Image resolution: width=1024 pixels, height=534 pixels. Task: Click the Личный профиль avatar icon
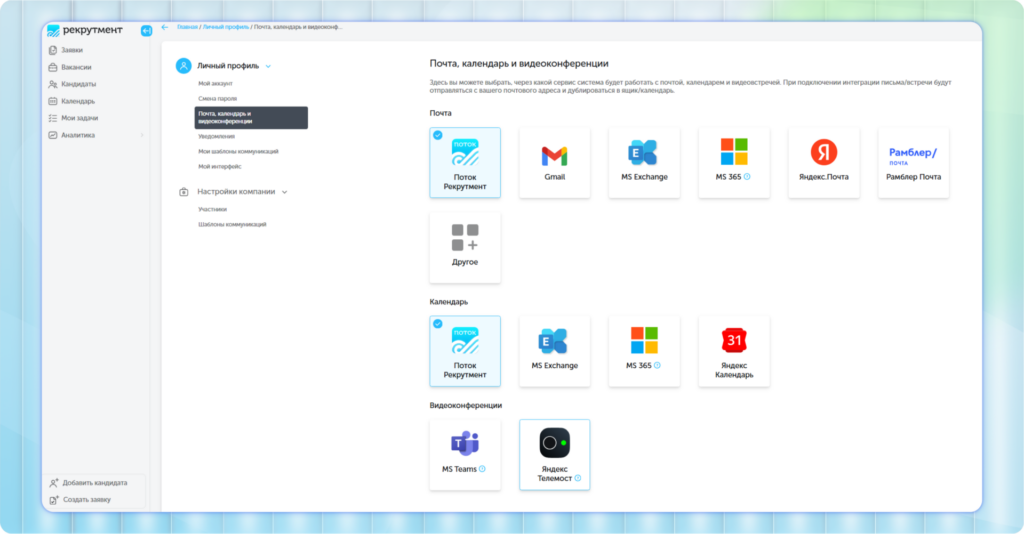184,66
